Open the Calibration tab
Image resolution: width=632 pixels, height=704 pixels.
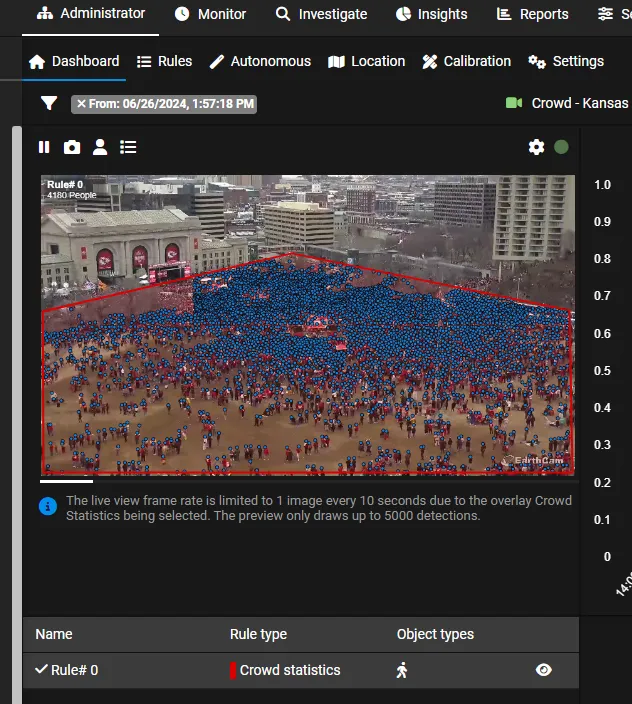click(466, 61)
